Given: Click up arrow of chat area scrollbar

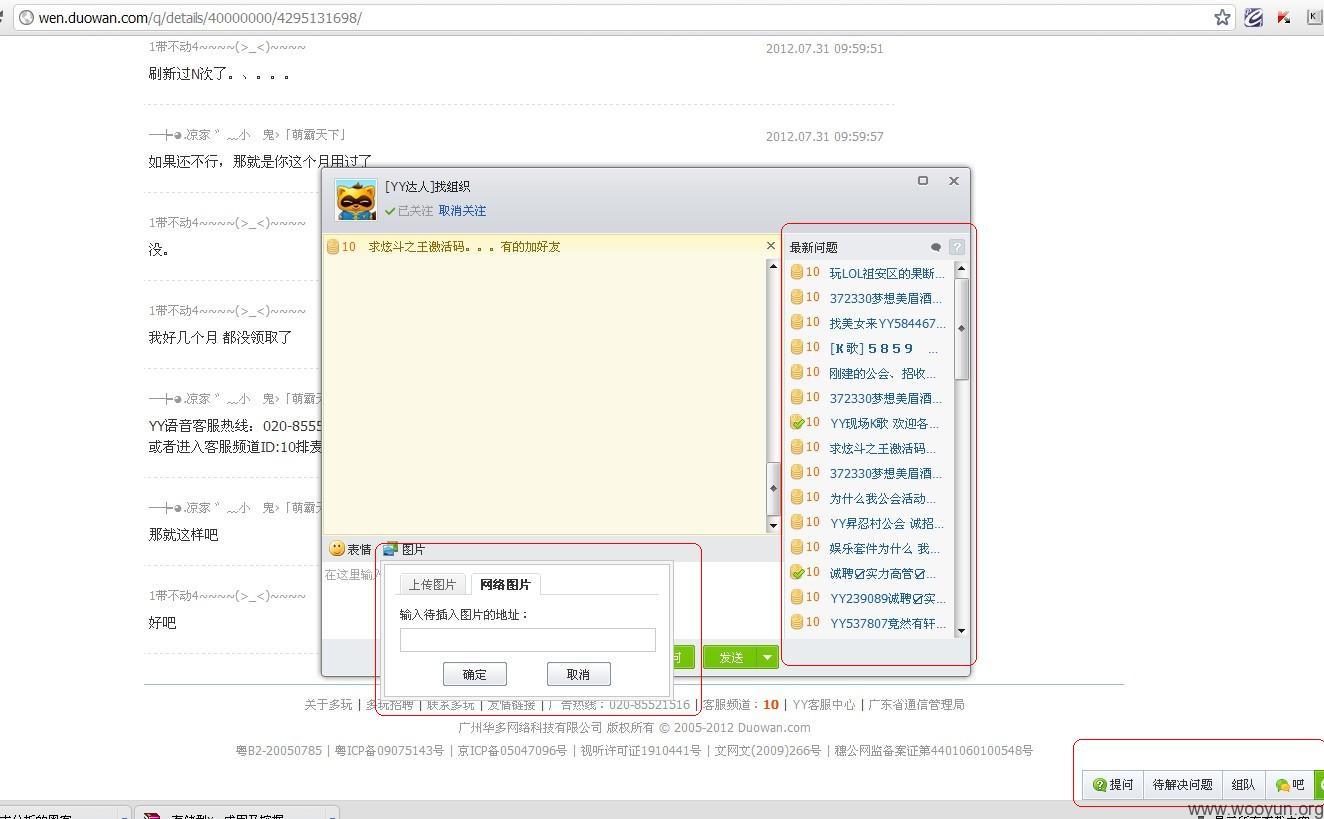Looking at the screenshot, I should pyautogui.click(x=773, y=266).
